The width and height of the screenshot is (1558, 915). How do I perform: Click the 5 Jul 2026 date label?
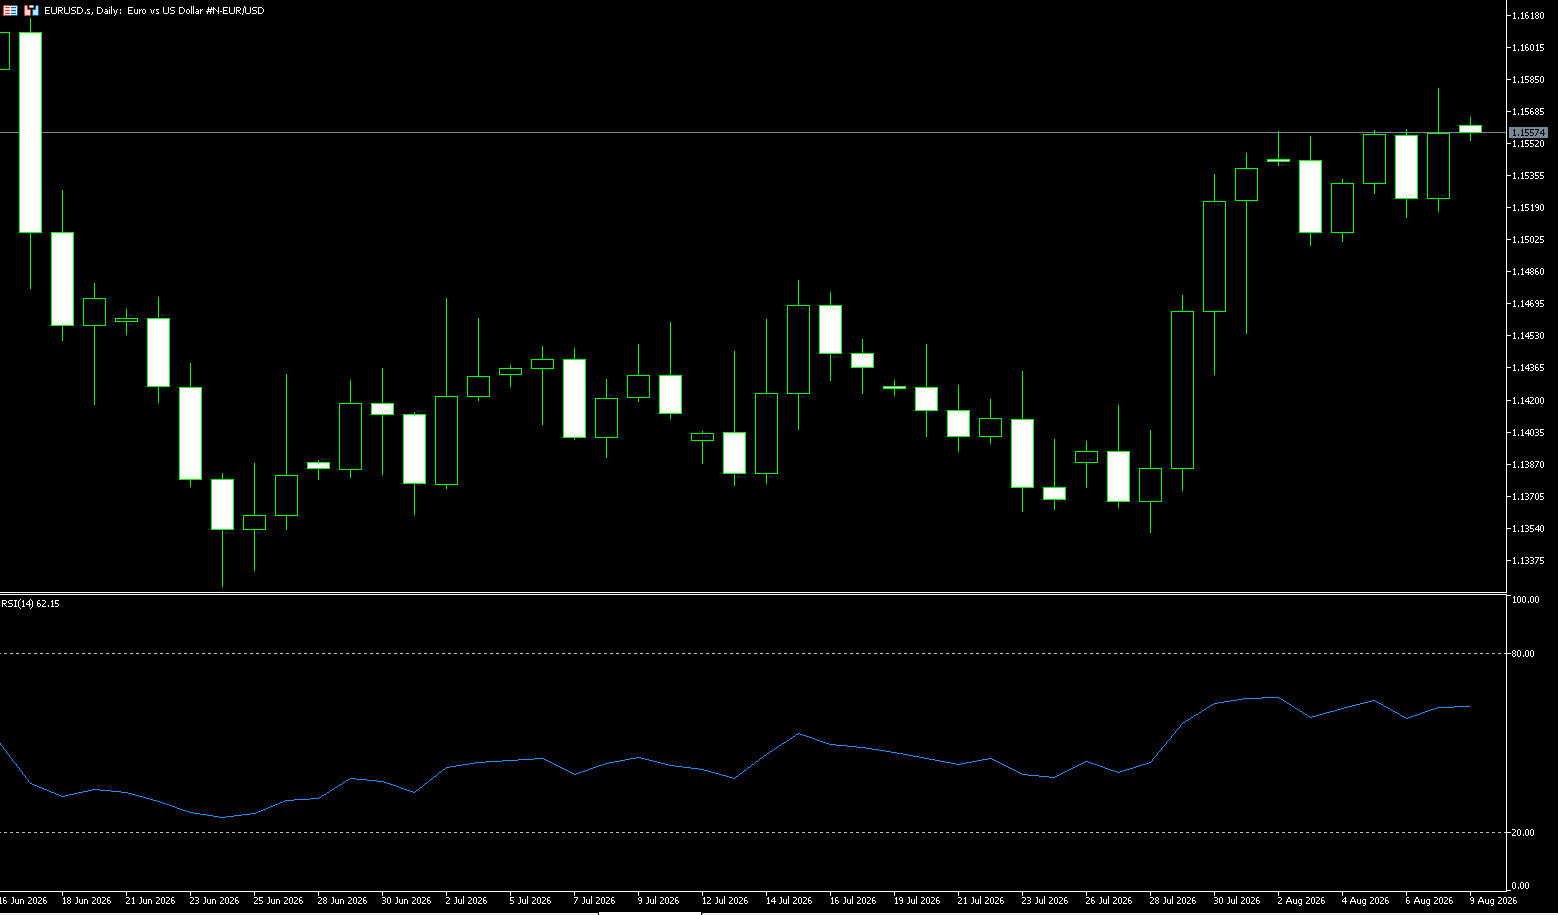[531, 901]
